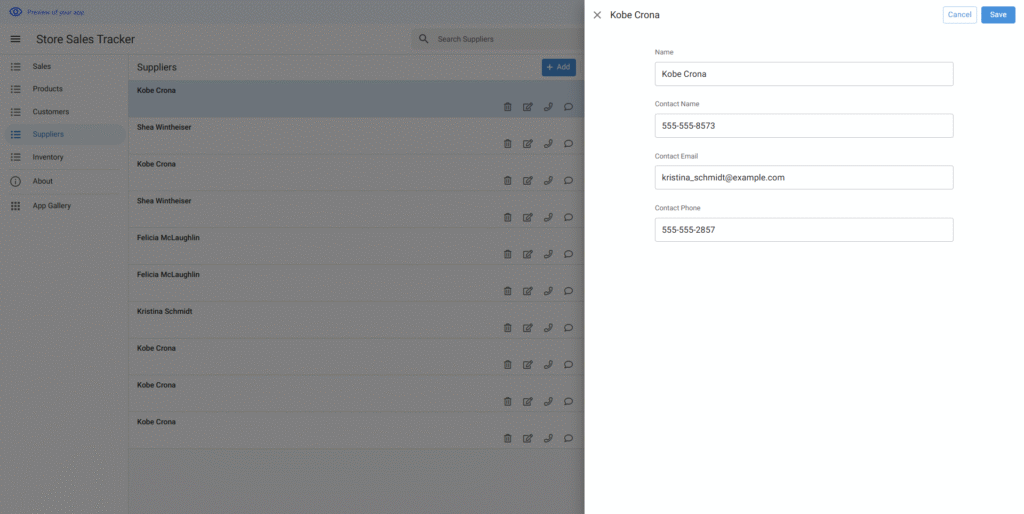Click trash icon on last Kobe Crona row

(x=507, y=438)
